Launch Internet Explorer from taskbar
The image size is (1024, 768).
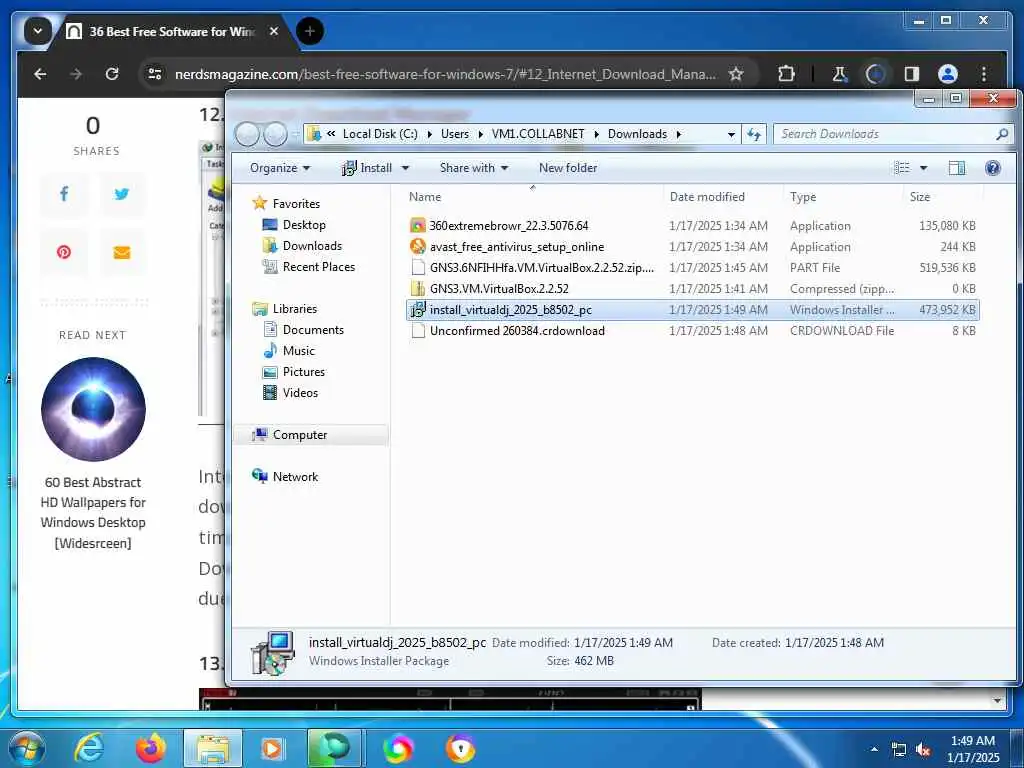[x=88, y=749]
